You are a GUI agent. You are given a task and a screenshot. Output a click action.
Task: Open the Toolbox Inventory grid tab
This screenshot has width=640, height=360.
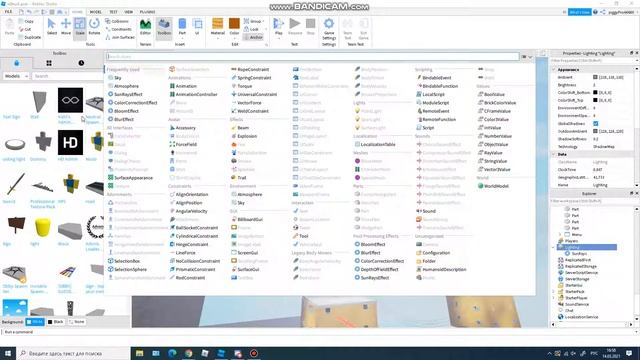[x=49, y=63]
